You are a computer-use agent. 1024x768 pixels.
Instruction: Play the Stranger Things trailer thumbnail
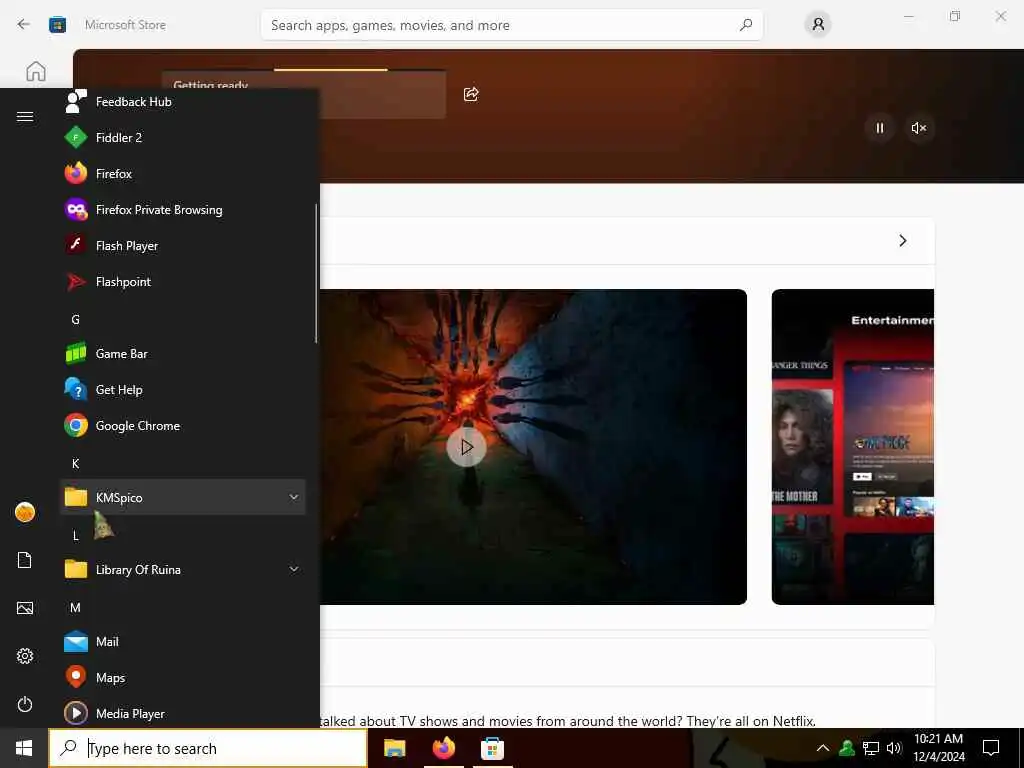tap(466, 447)
